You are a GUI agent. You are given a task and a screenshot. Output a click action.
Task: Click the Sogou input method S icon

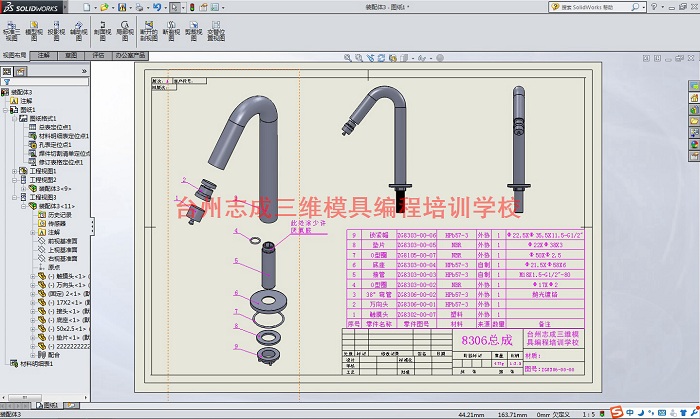click(x=616, y=411)
